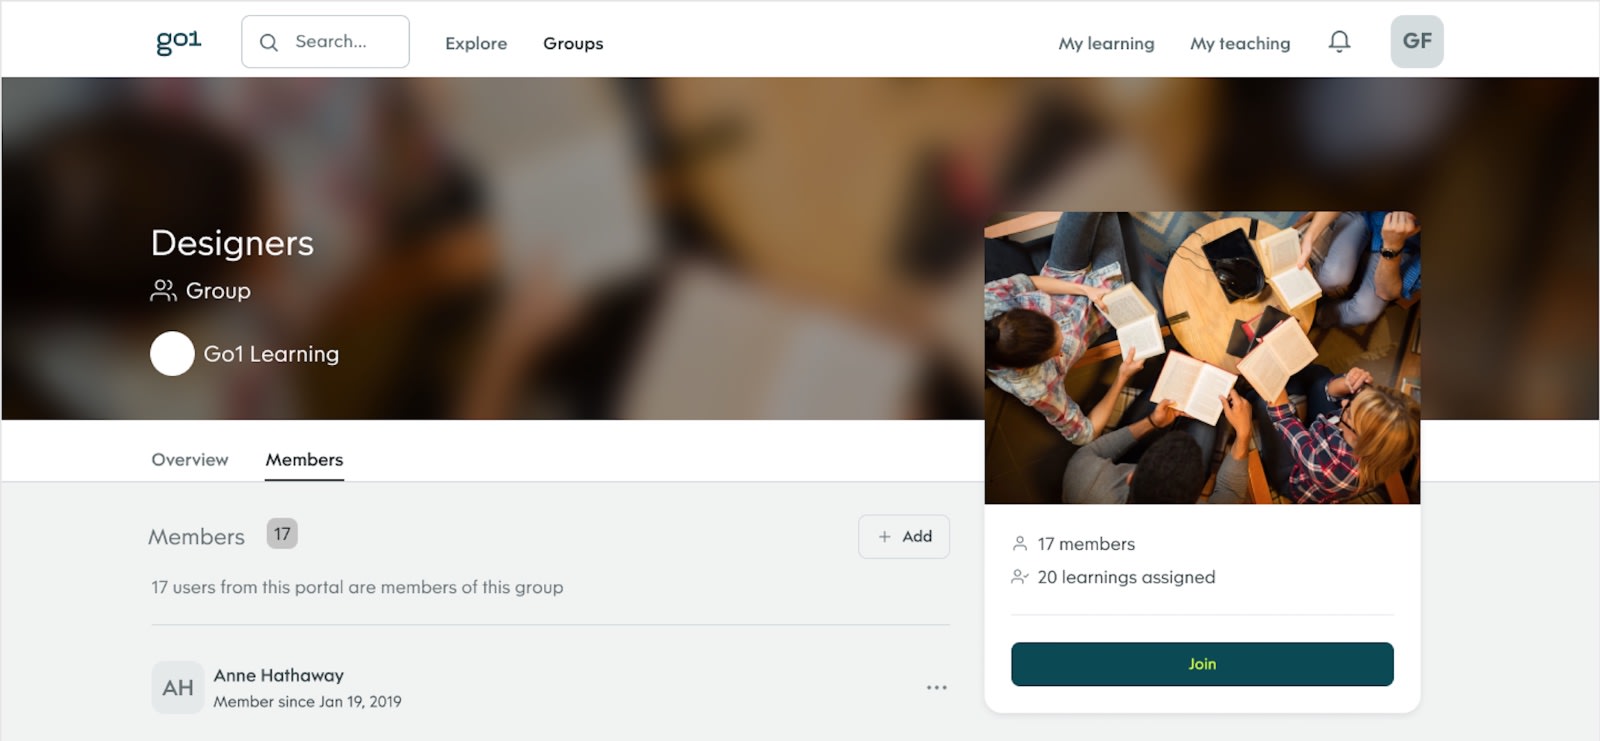Click the Add member button
This screenshot has width=1600, height=741.
(x=904, y=536)
